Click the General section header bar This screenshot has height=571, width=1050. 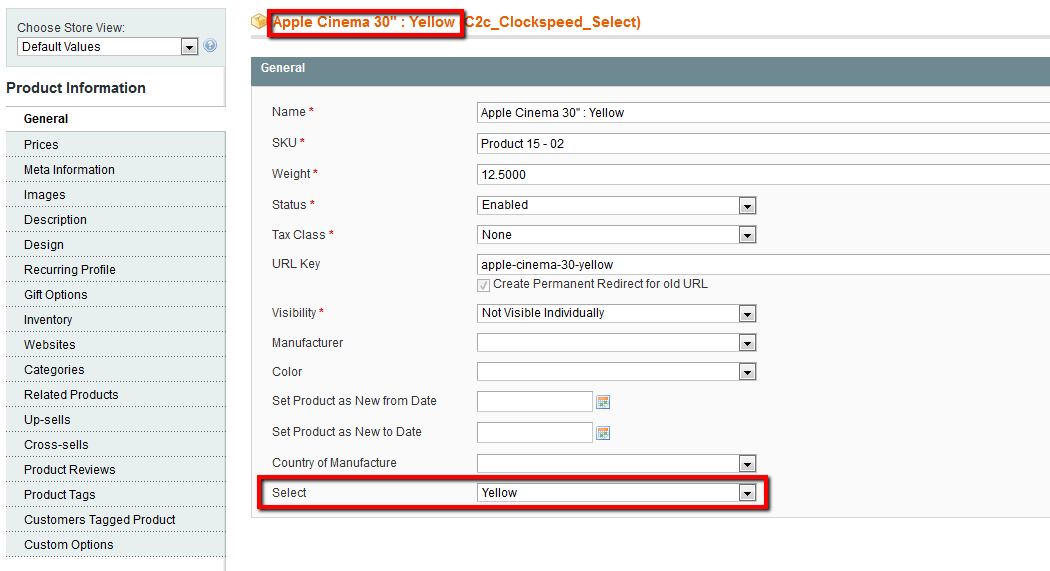[650, 71]
